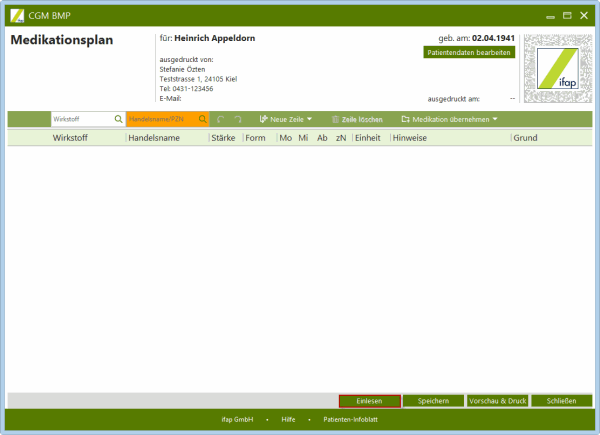The height and width of the screenshot is (435, 600).
Task: Open the ifap GmbH footer link
Action: pyautogui.click(x=237, y=420)
